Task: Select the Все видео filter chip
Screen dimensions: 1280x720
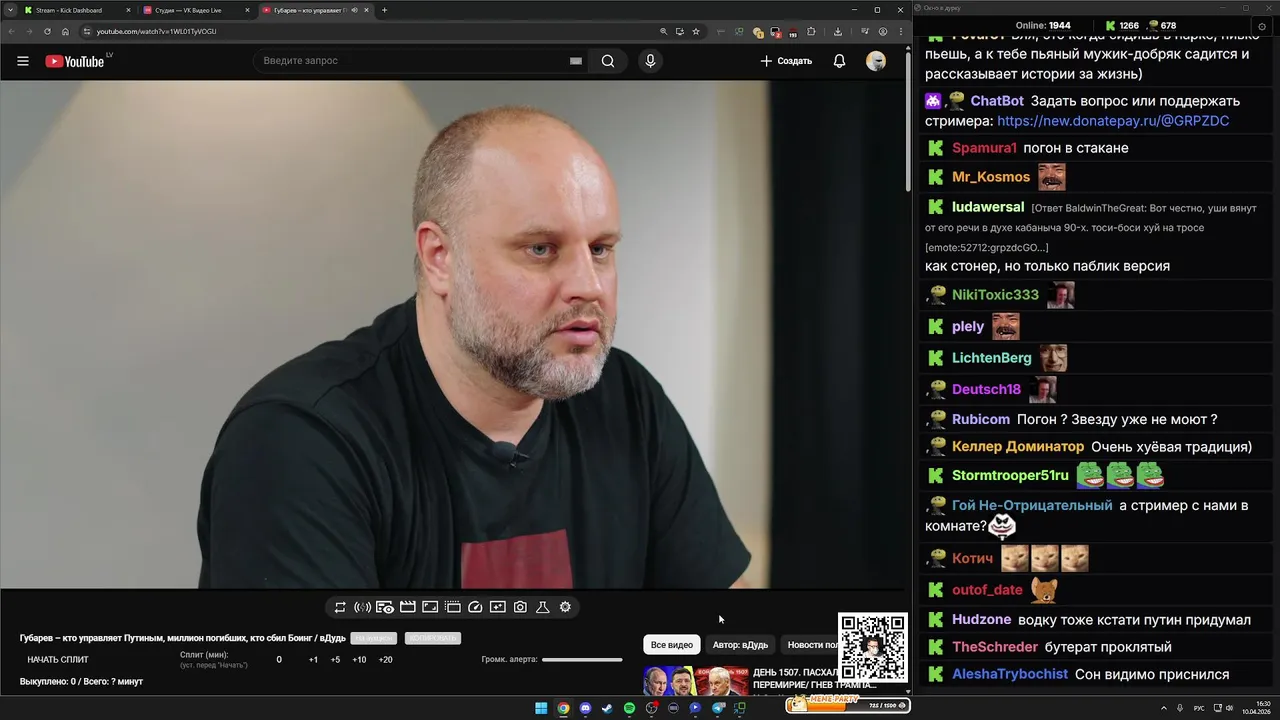Action: coord(672,645)
